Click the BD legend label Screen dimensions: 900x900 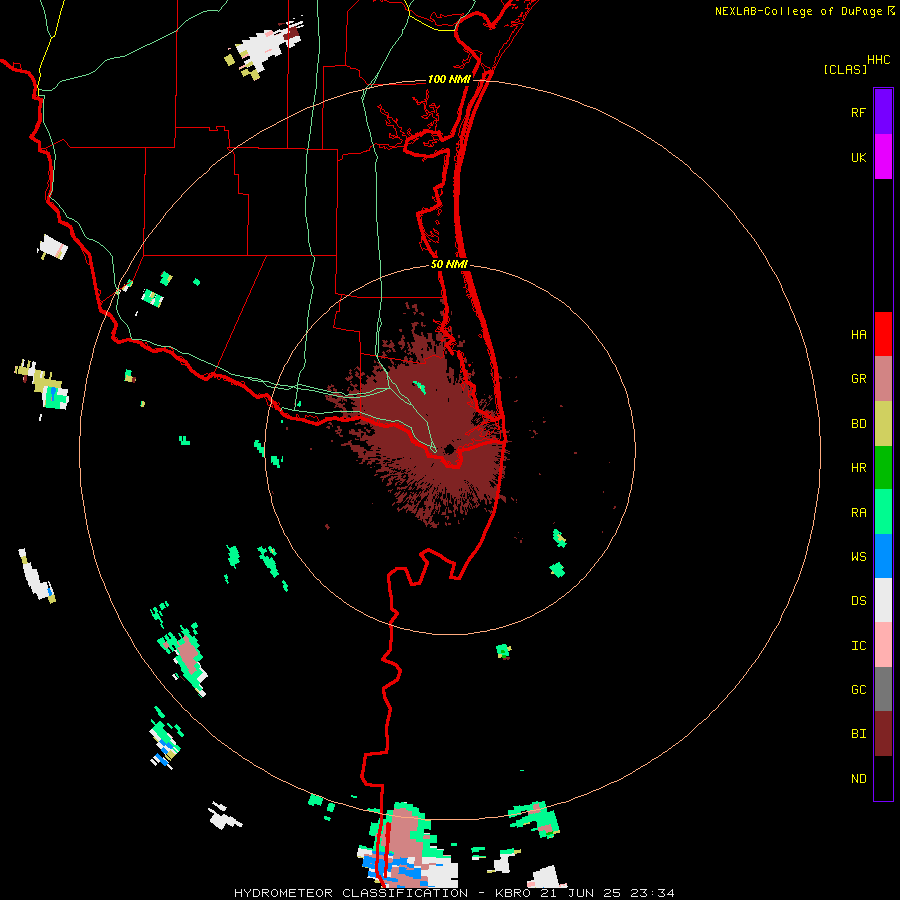858,424
